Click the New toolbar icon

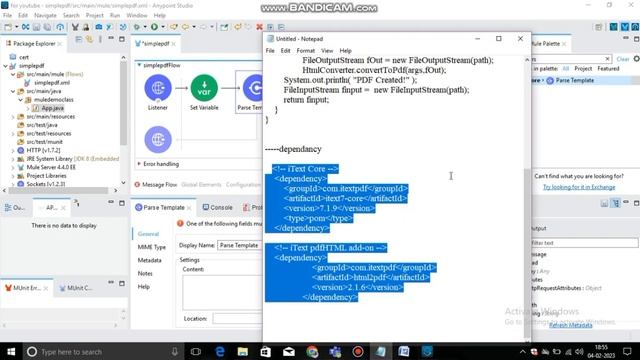pyautogui.click(x=8, y=27)
